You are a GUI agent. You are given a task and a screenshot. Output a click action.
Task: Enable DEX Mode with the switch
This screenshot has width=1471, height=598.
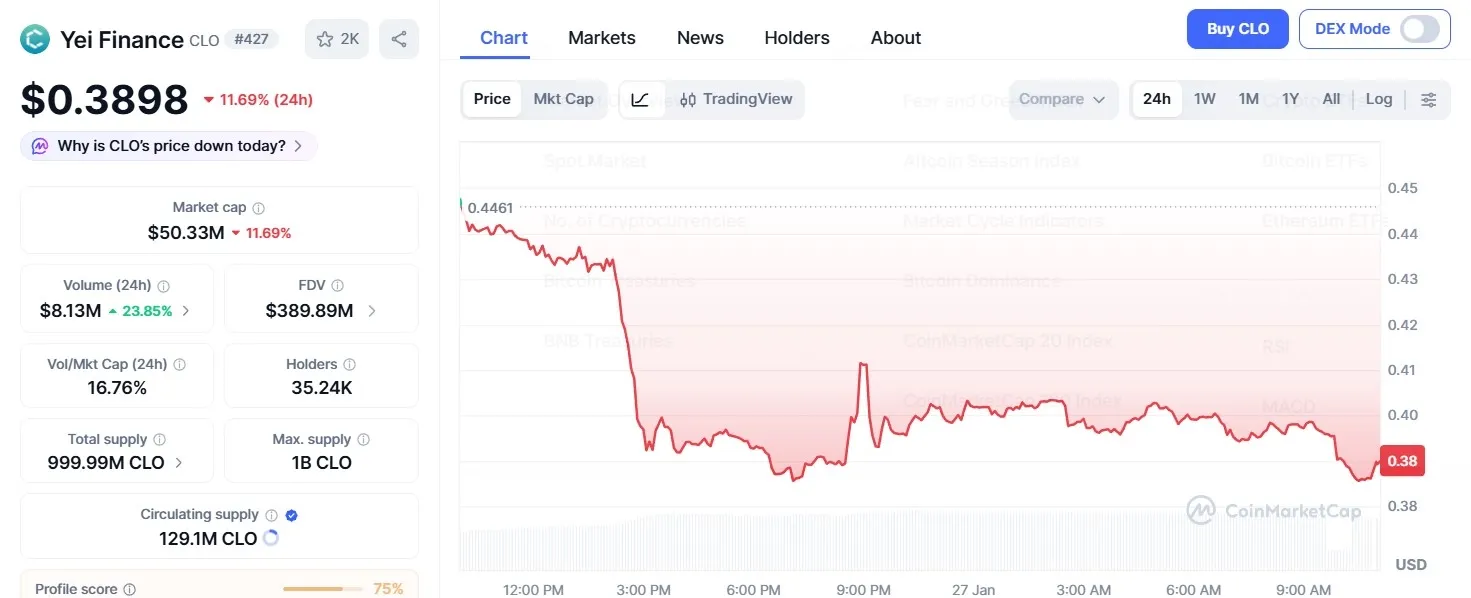[1419, 29]
